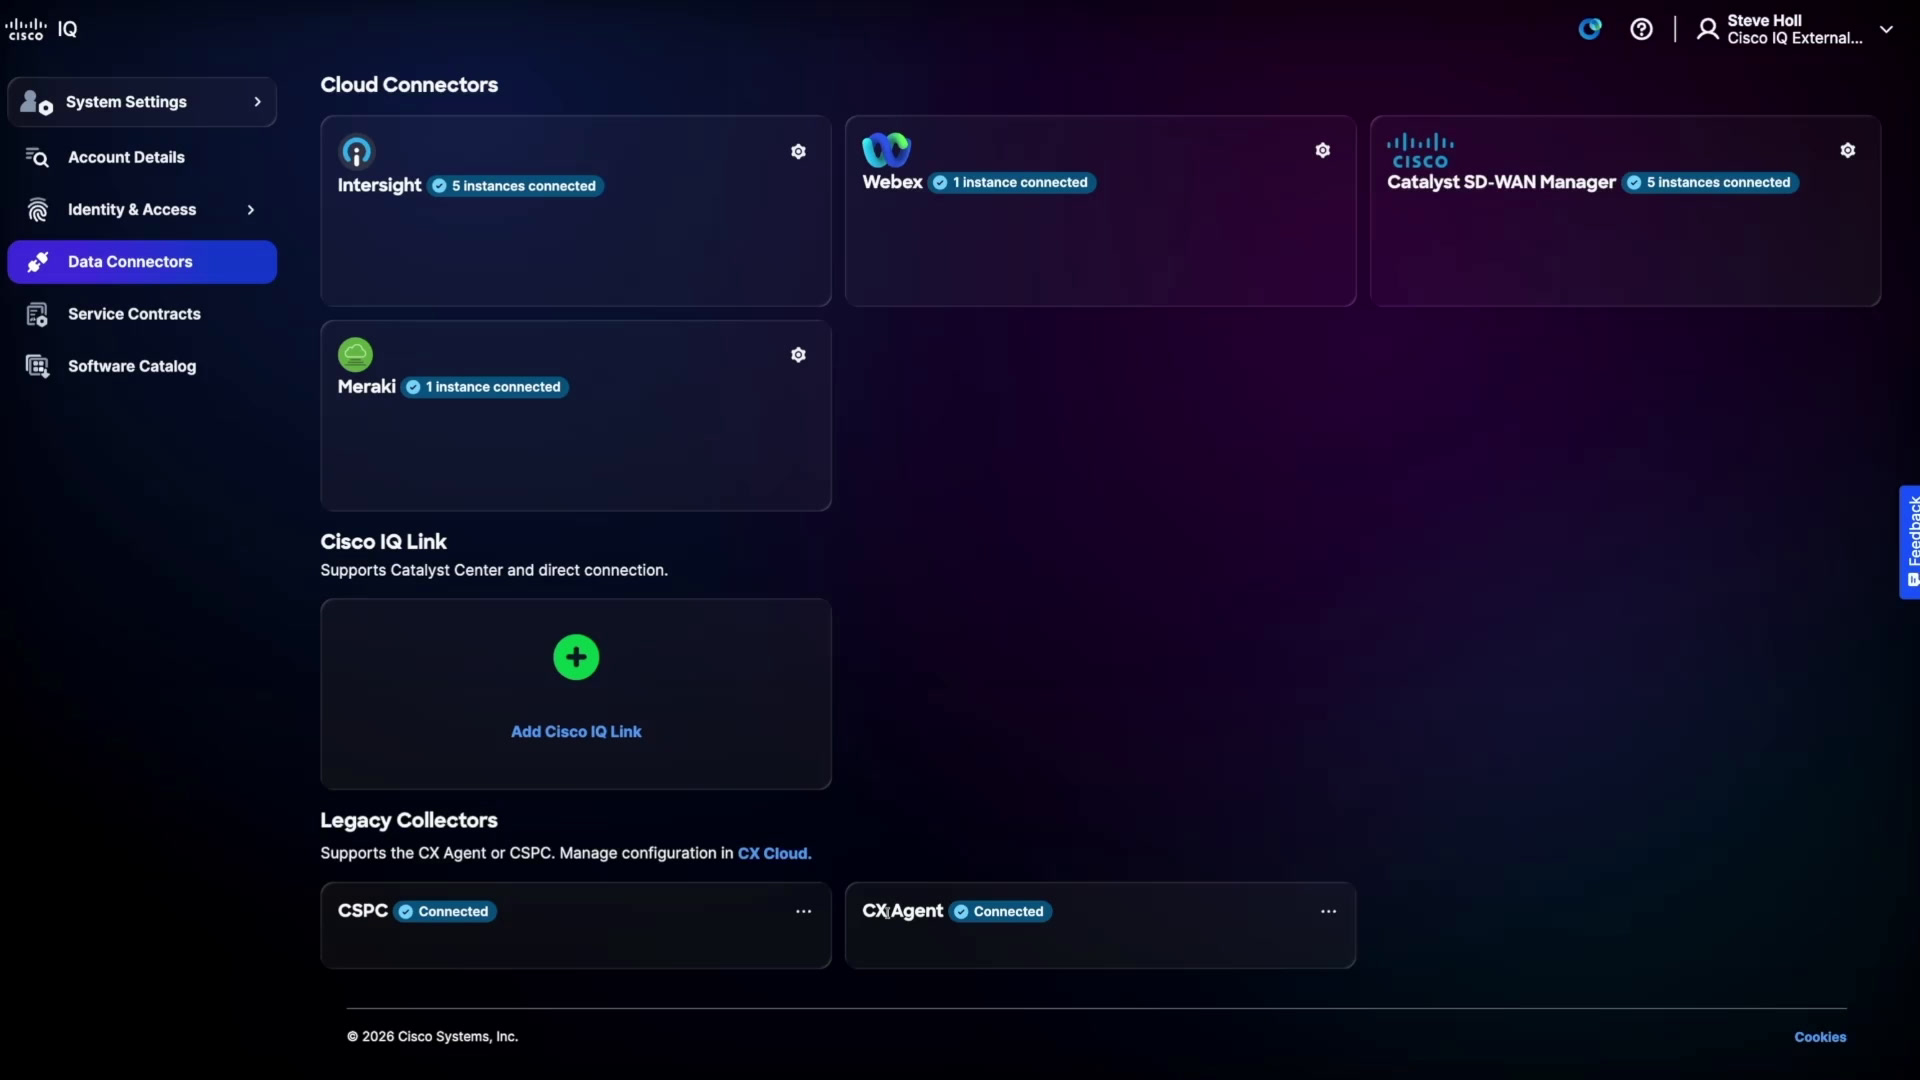Screen dimensions: 1920x1080
Task: Open the Meraki card gear settings
Action: (x=798, y=355)
